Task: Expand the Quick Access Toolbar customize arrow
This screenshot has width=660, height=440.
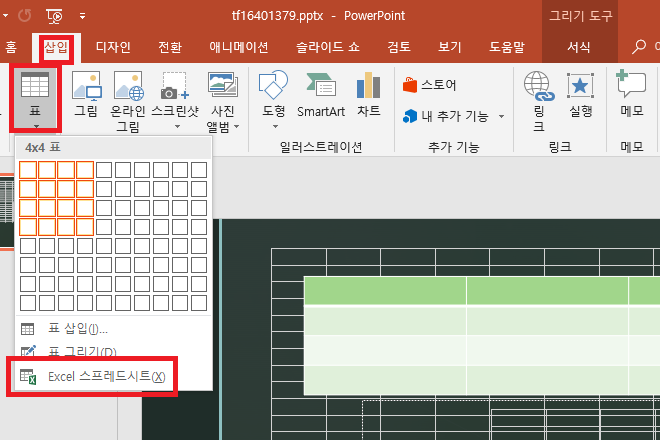Action: [82, 16]
